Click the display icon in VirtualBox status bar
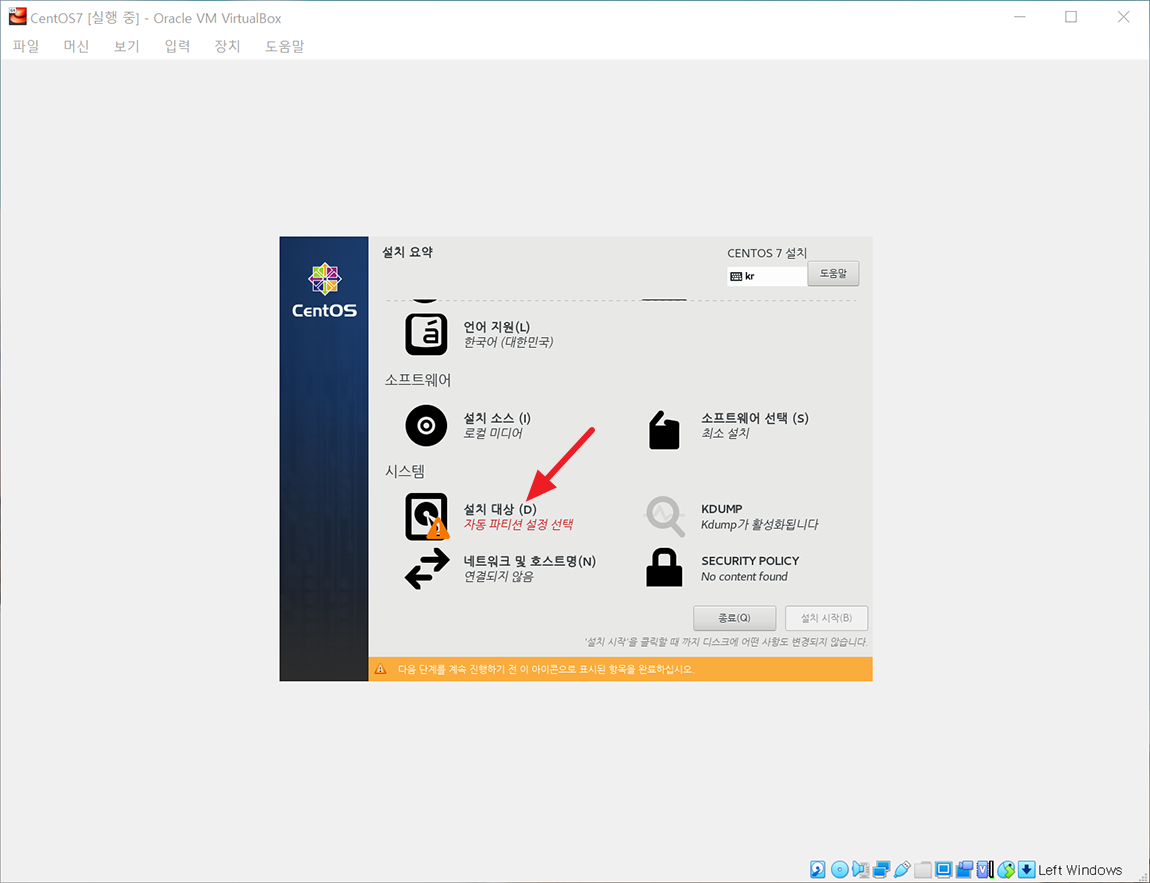Image resolution: width=1150 pixels, height=883 pixels. point(944,869)
